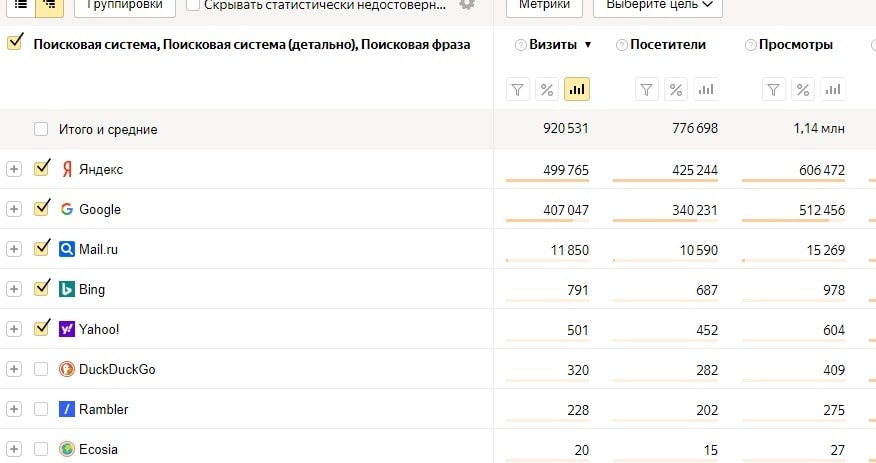Click the Яндекс visits bar indicator

pos(548,180)
